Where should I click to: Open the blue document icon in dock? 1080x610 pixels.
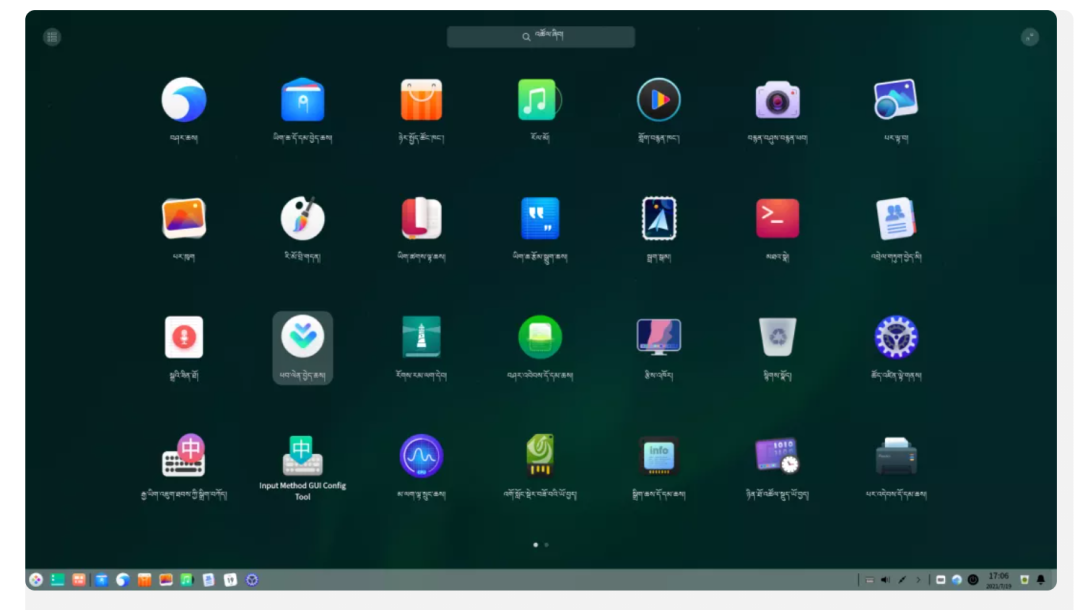209,580
